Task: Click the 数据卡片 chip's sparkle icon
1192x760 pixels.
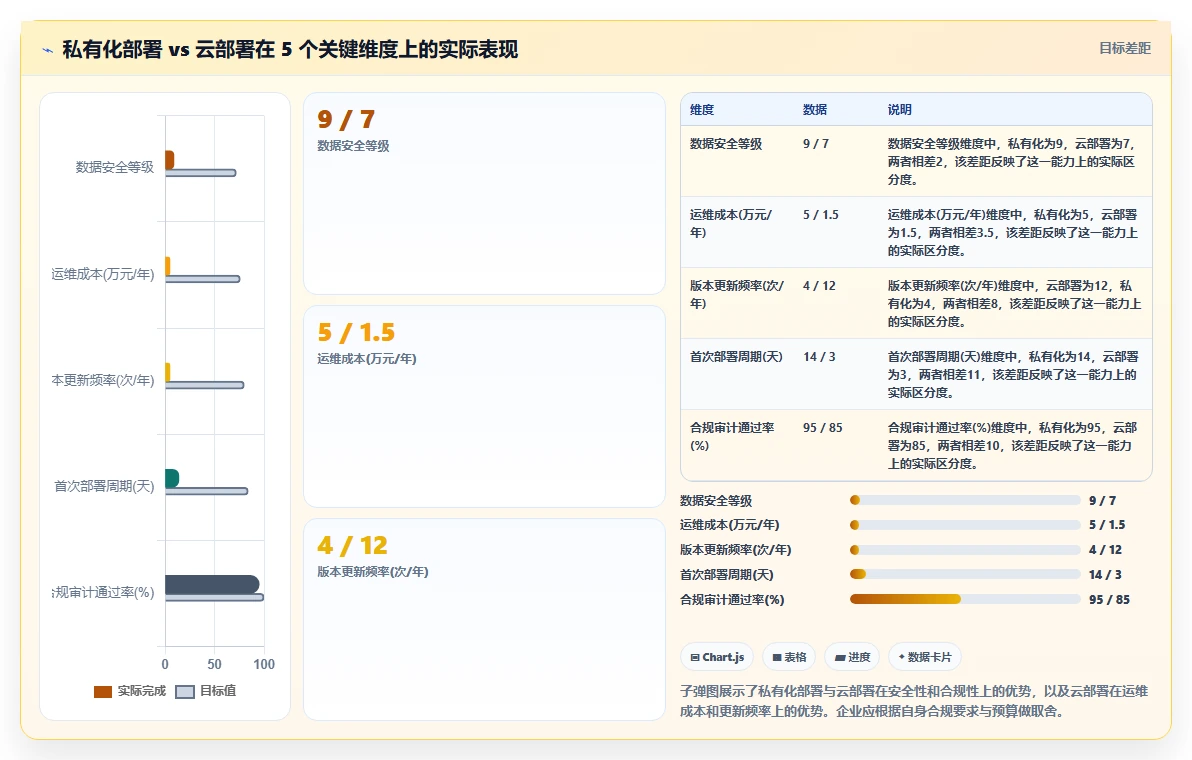Action: click(x=902, y=657)
